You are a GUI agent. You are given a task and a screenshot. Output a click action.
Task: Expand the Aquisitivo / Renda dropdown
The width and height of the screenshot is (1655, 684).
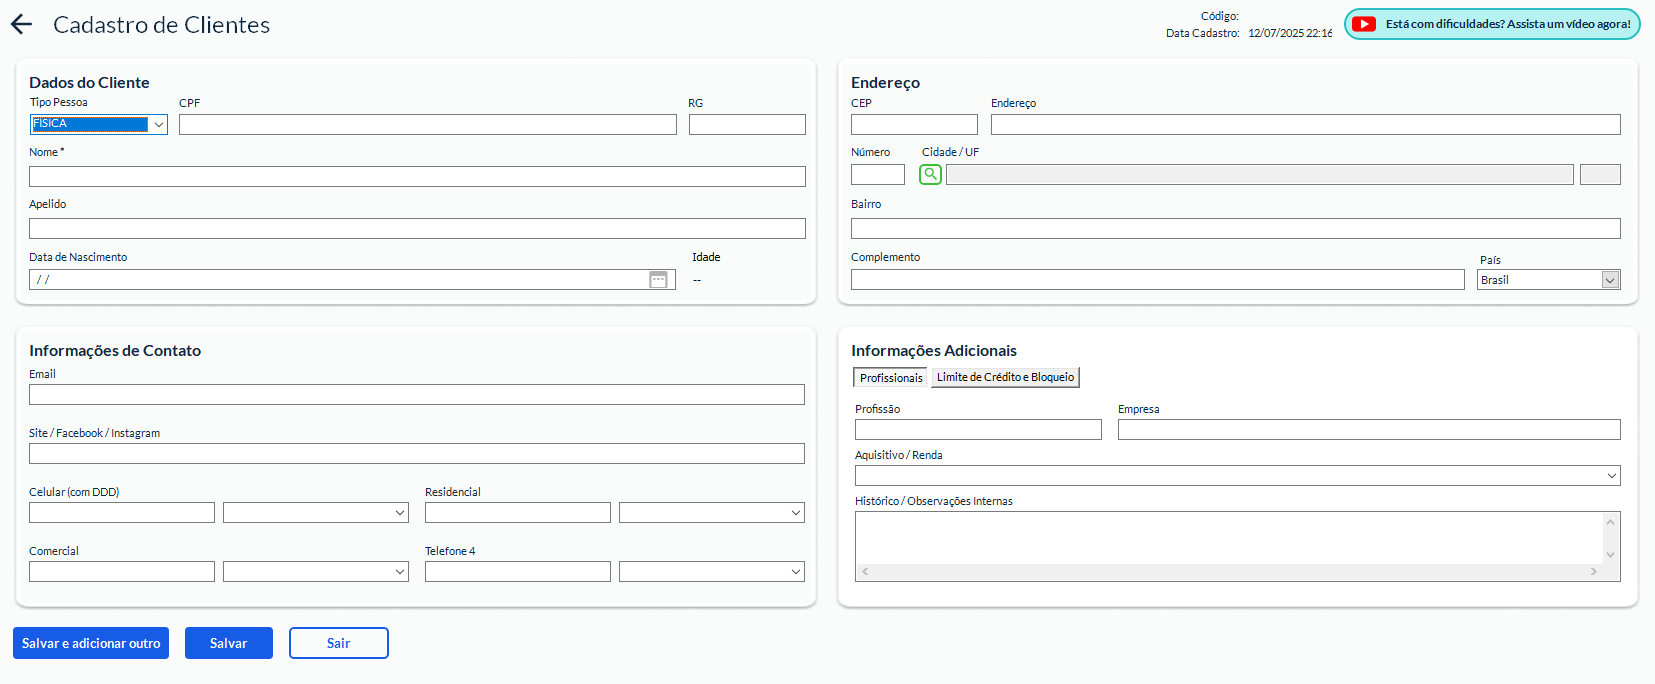tap(1611, 476)
